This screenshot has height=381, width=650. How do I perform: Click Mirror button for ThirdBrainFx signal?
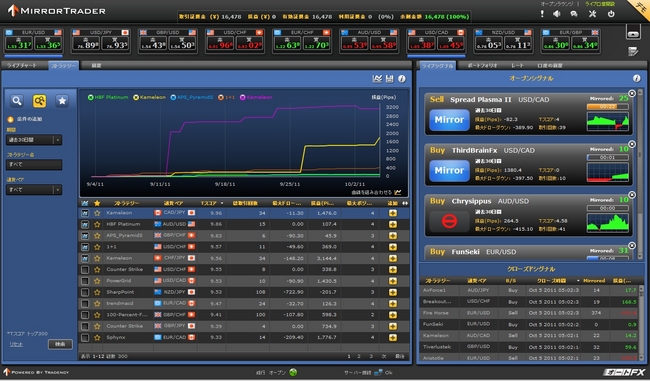[x=449, y=170]
